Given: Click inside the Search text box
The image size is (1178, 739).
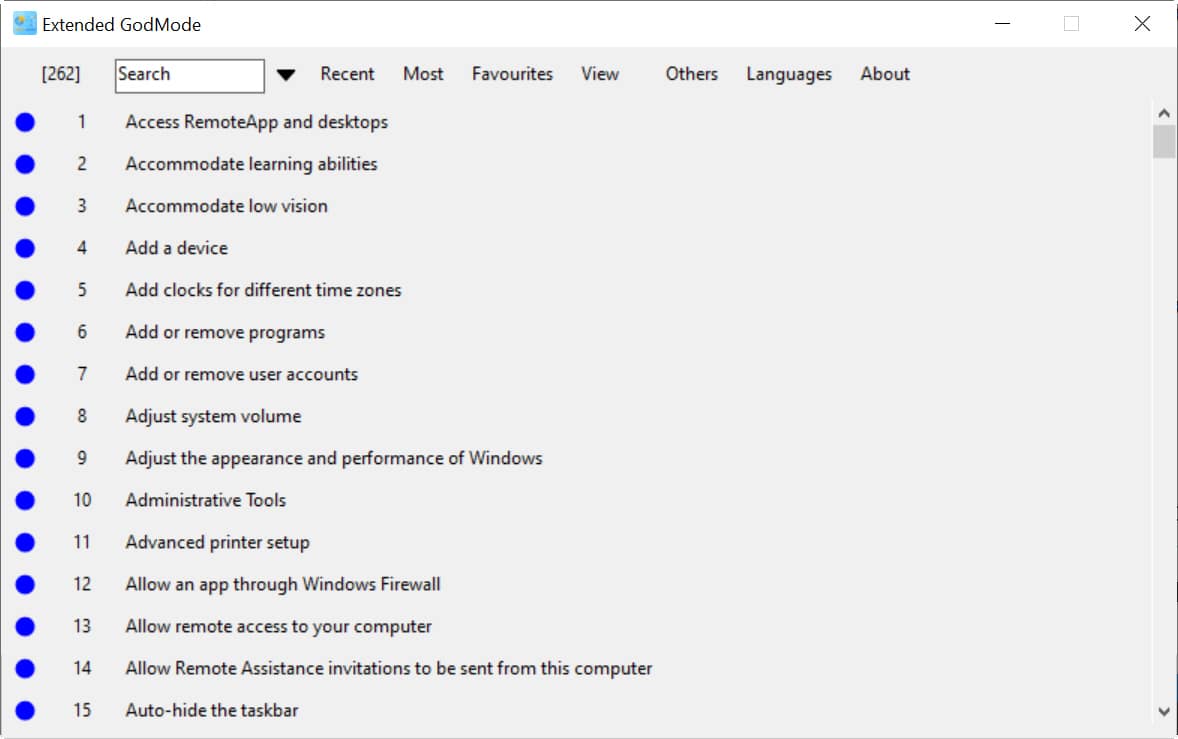Looking at the screenshot, I should [x=190, y=75].
